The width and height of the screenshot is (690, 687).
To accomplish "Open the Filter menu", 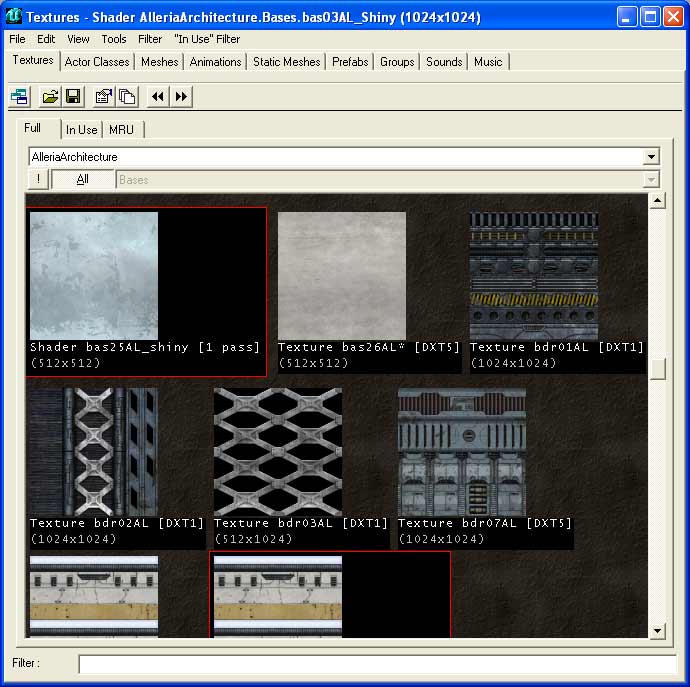I will 150,39.
